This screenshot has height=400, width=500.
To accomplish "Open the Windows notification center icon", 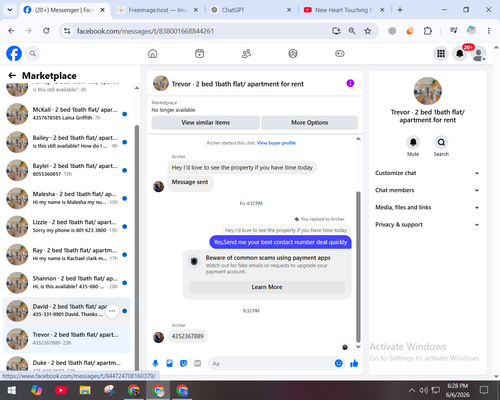I will pos(484,390).
